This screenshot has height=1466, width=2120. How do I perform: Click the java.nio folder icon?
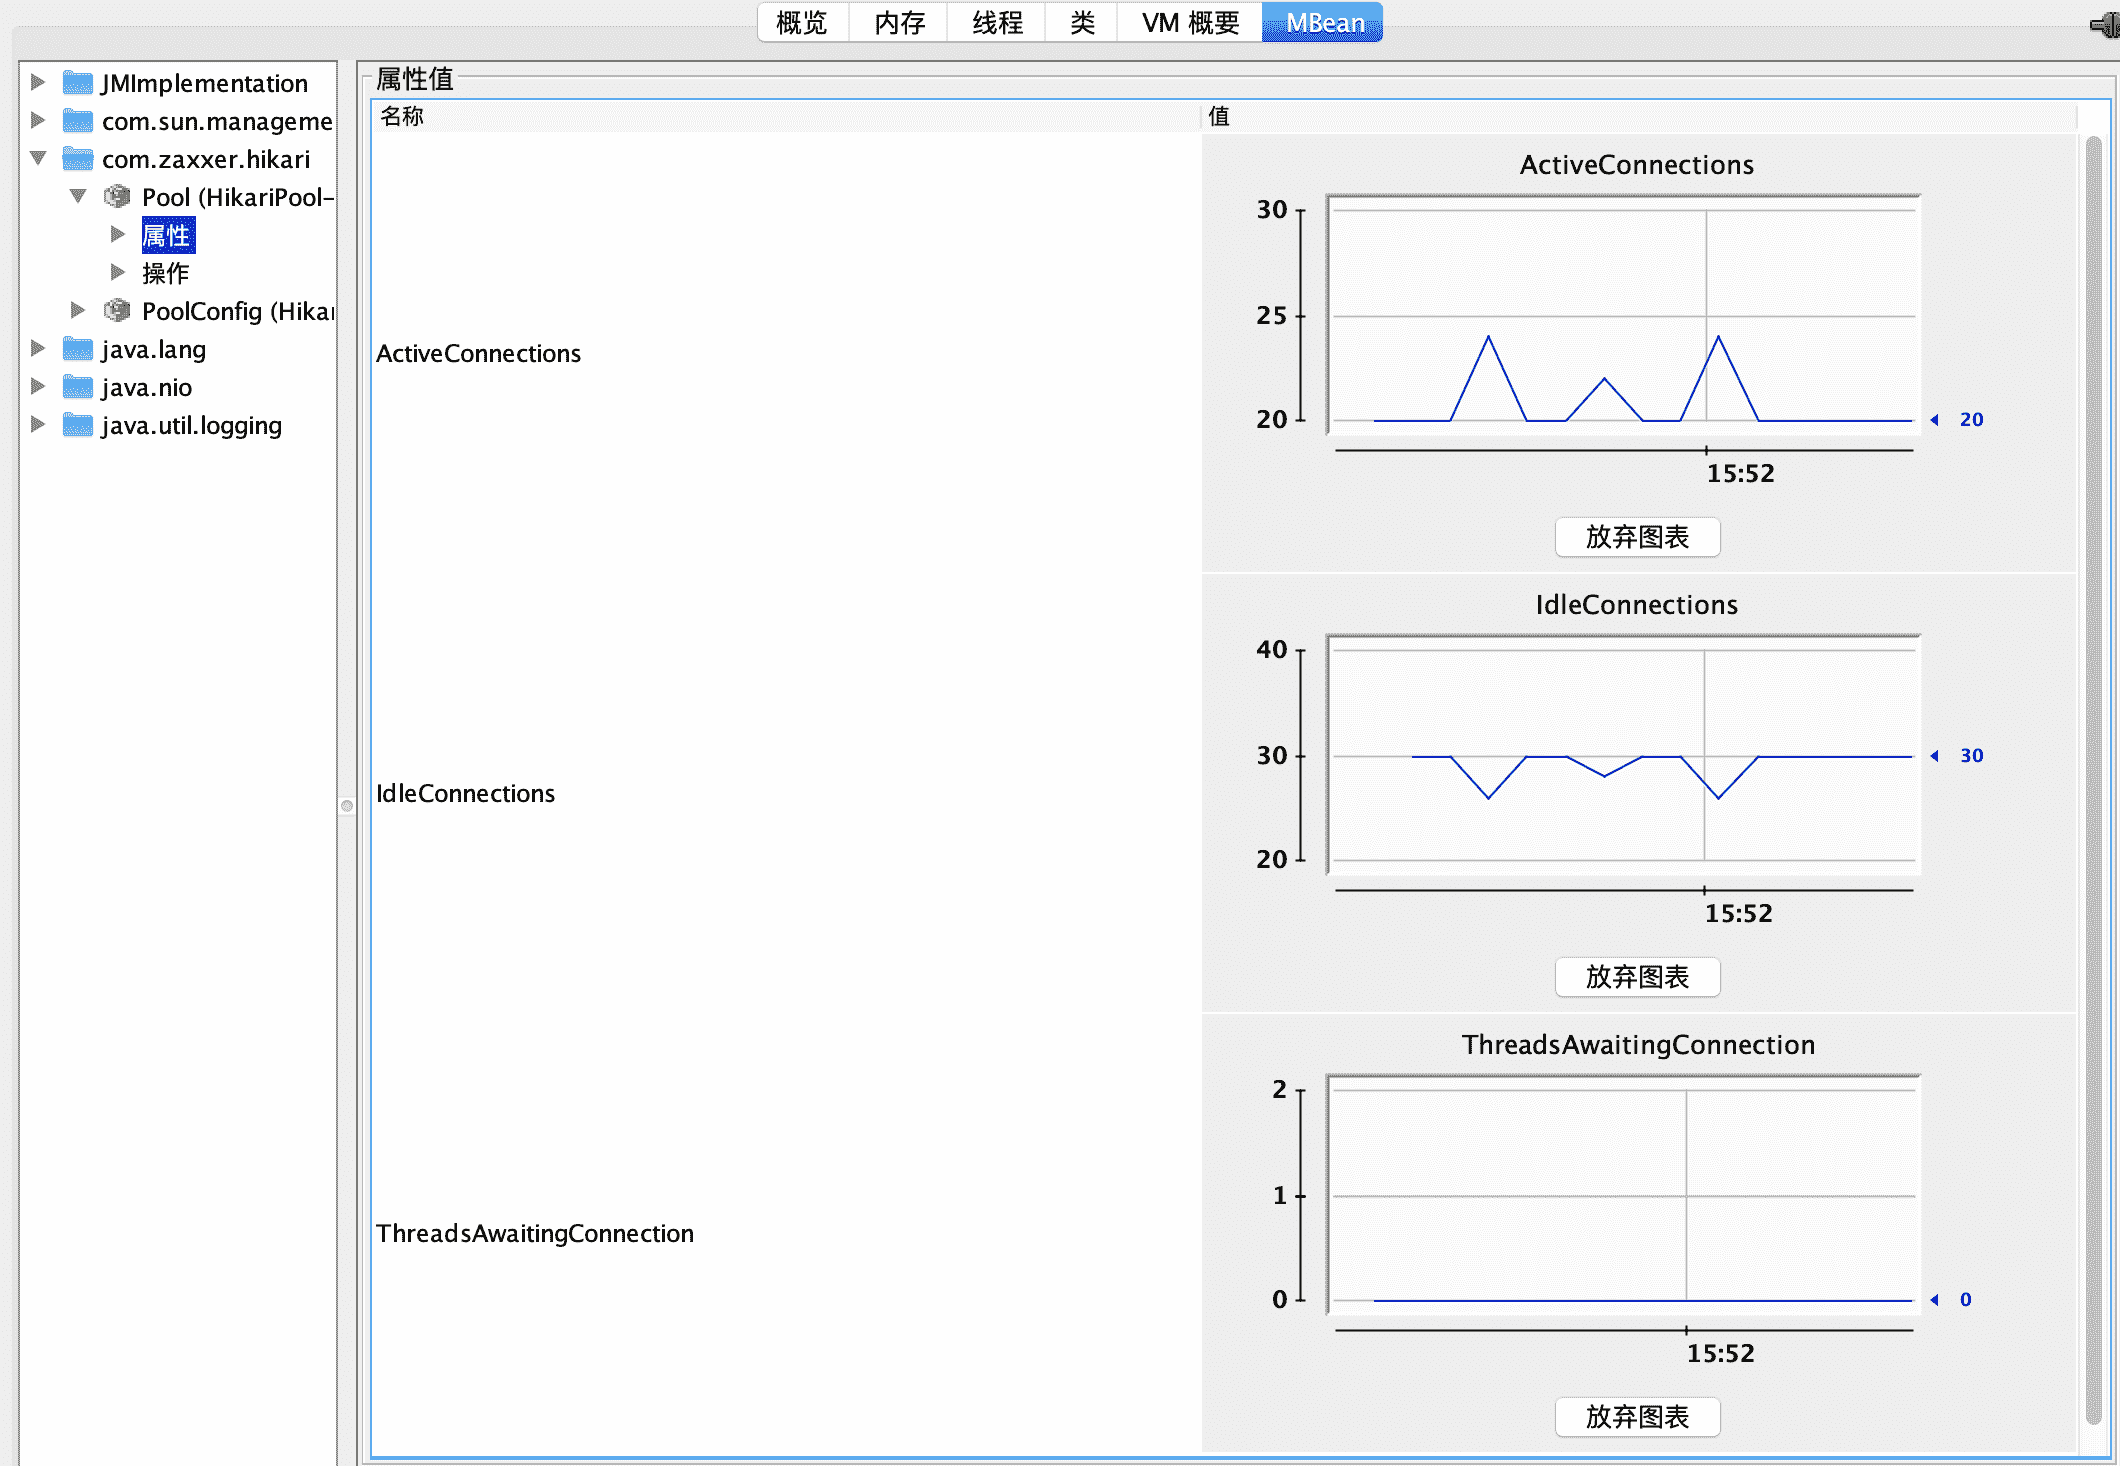pos(78,387)
